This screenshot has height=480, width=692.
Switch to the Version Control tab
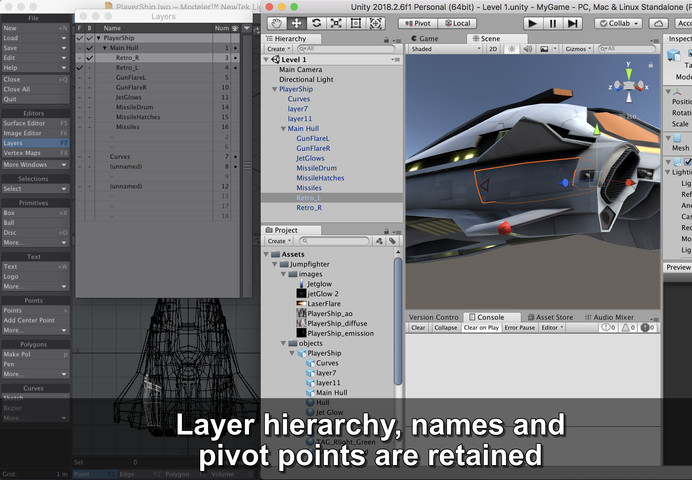coord(433,317)
